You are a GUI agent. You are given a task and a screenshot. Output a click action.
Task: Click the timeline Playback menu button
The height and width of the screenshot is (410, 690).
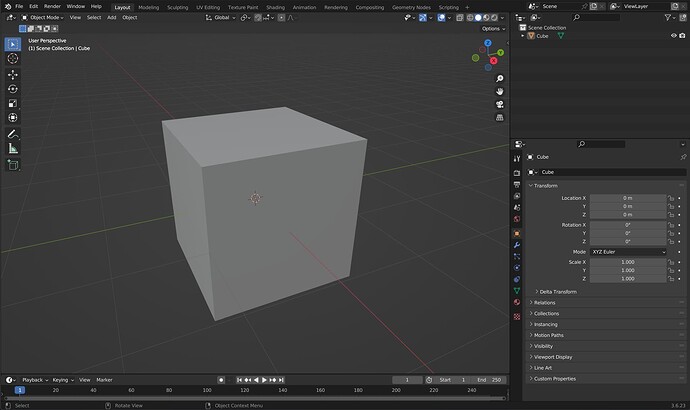[35, 380]
